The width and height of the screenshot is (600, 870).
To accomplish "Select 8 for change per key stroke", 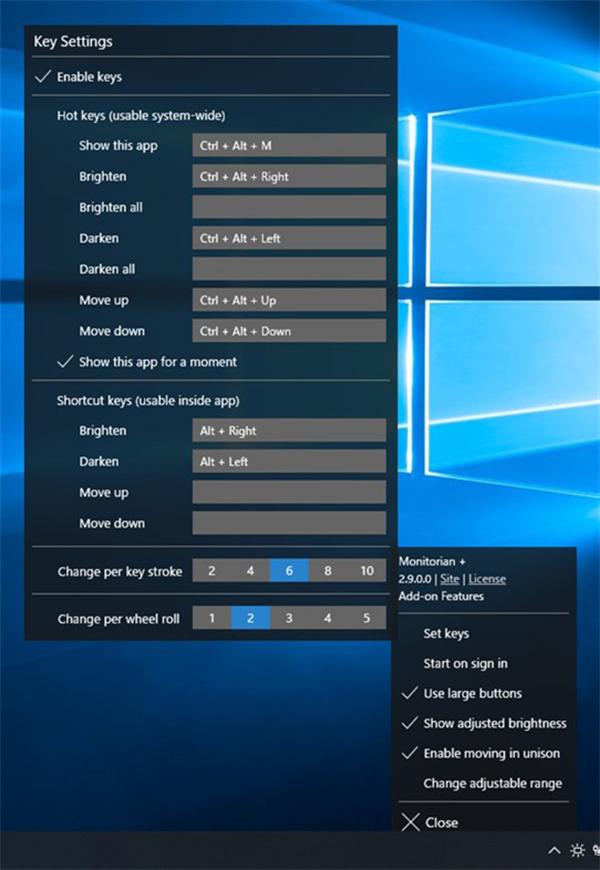I will (327, 571).
